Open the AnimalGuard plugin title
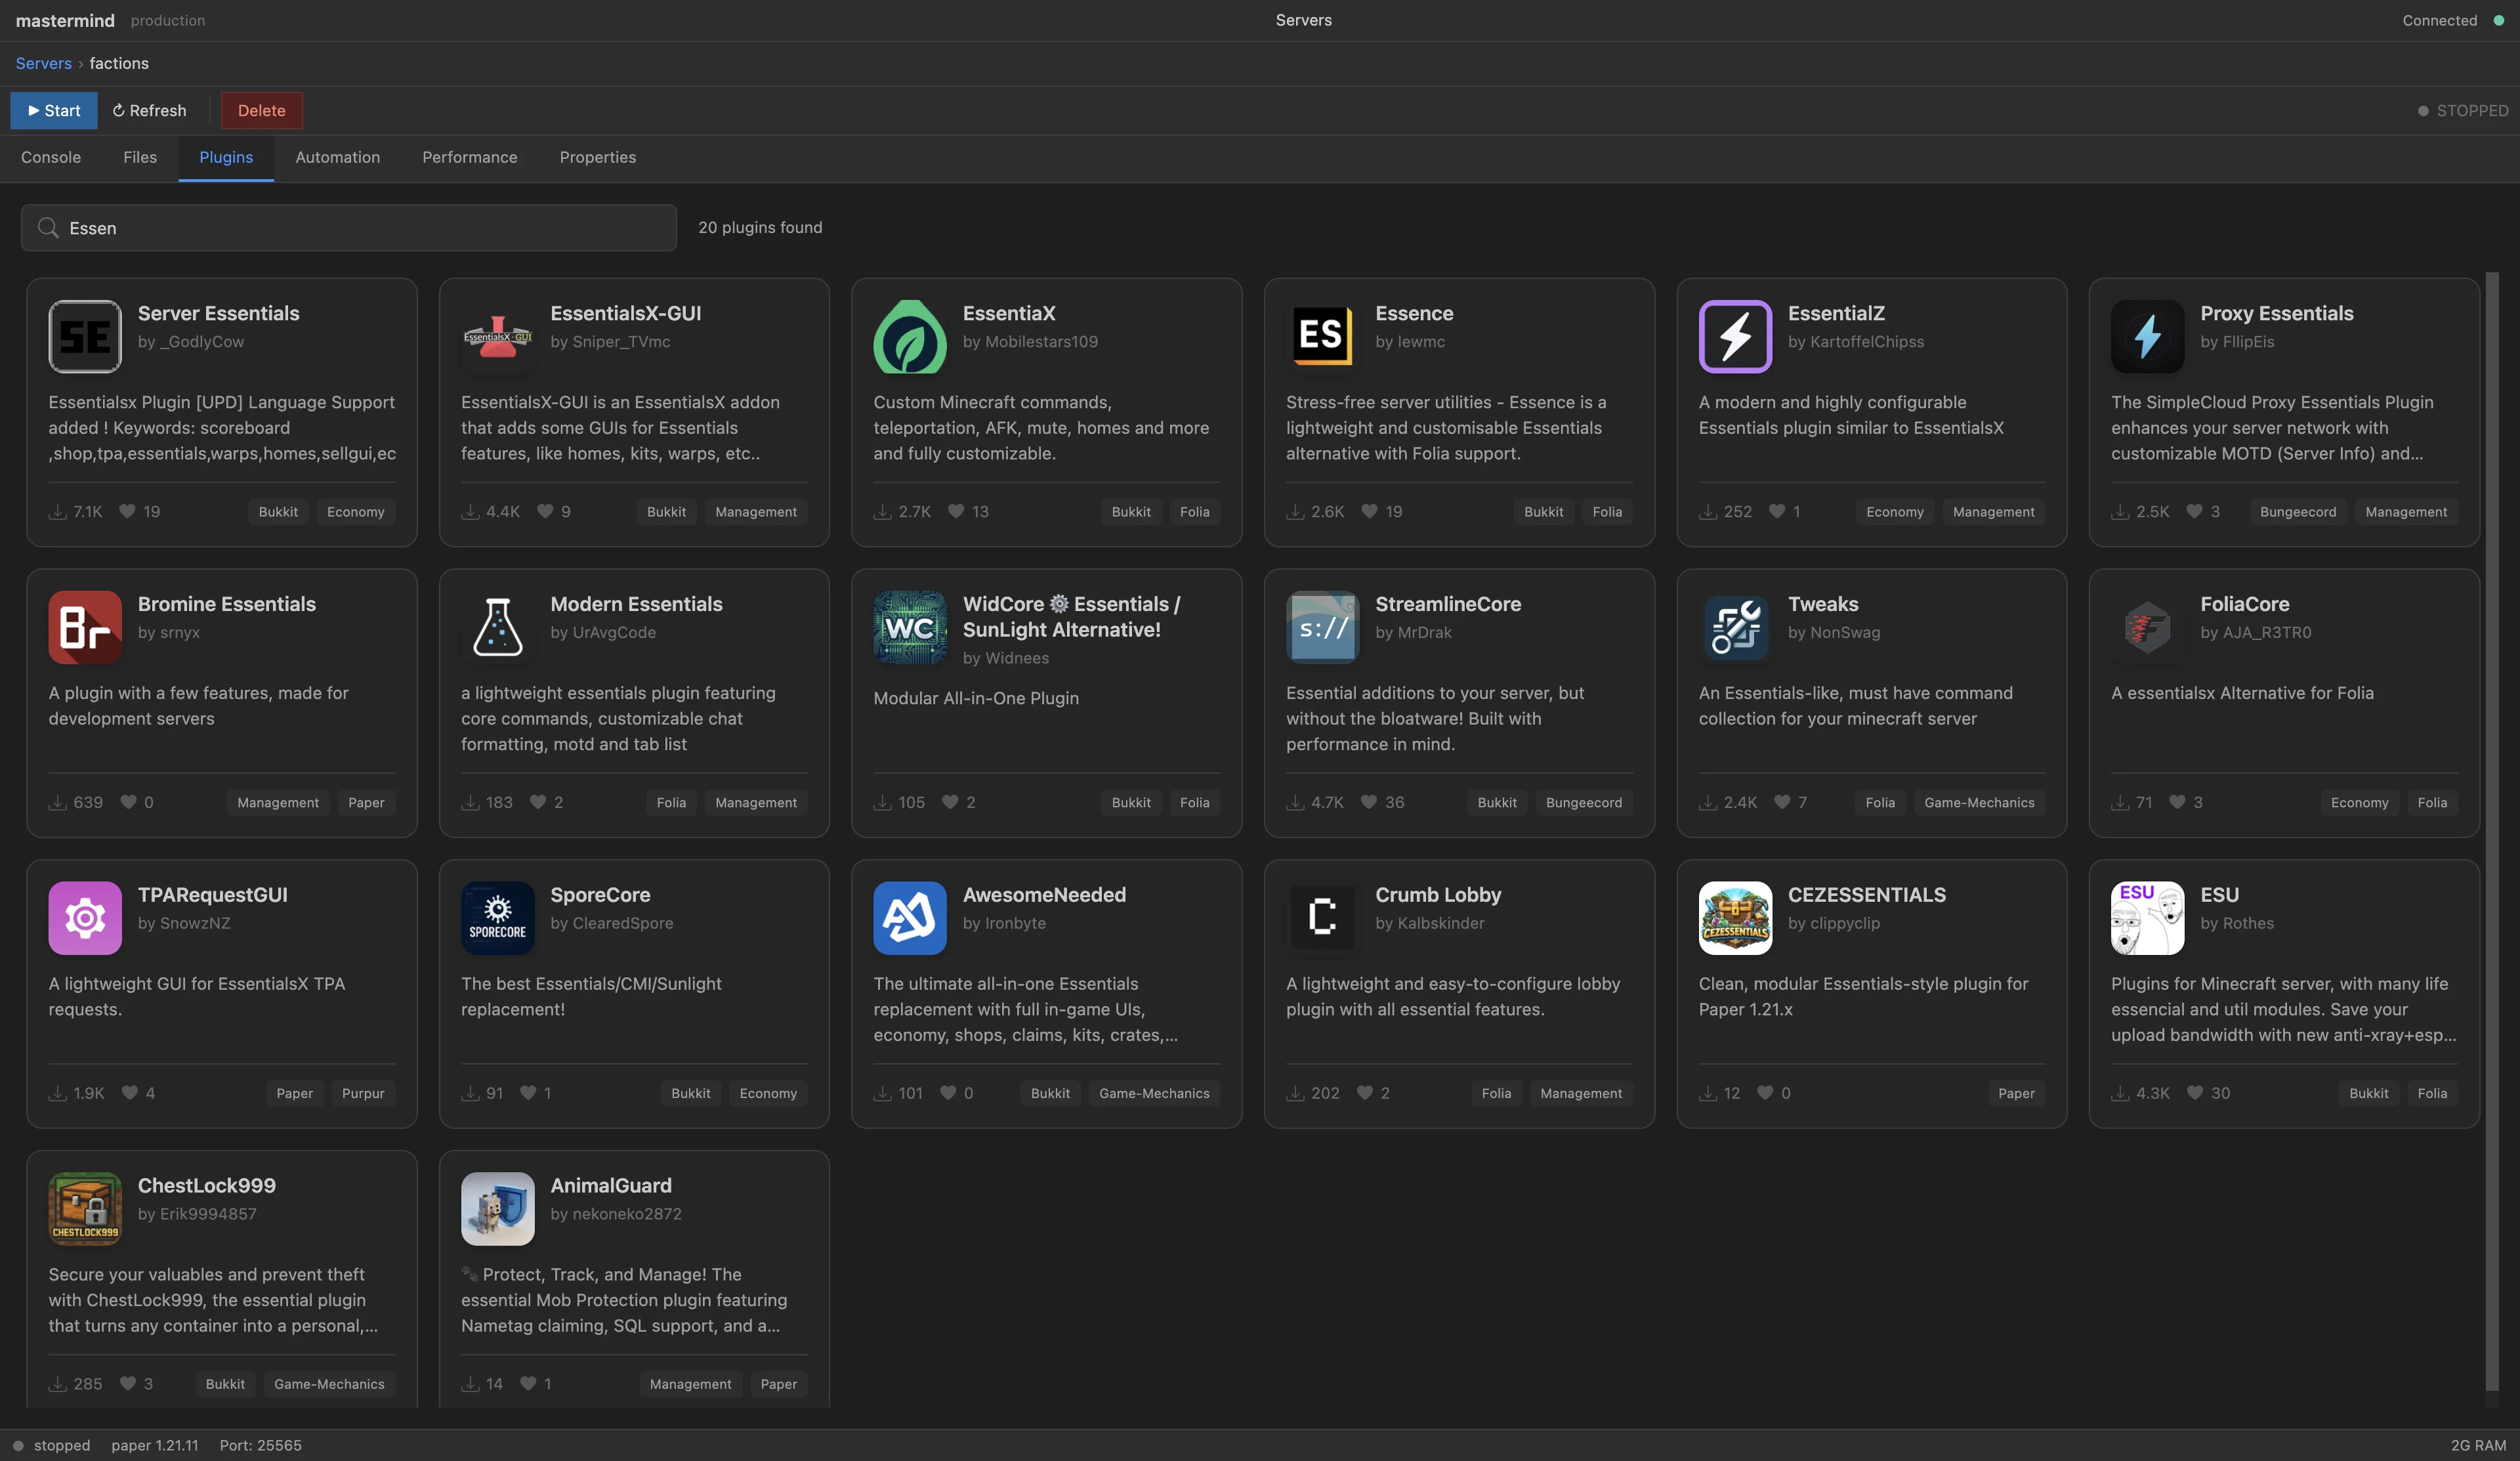The width and height of the screenshot is (2520, 1461). (x=610, y=1186)
